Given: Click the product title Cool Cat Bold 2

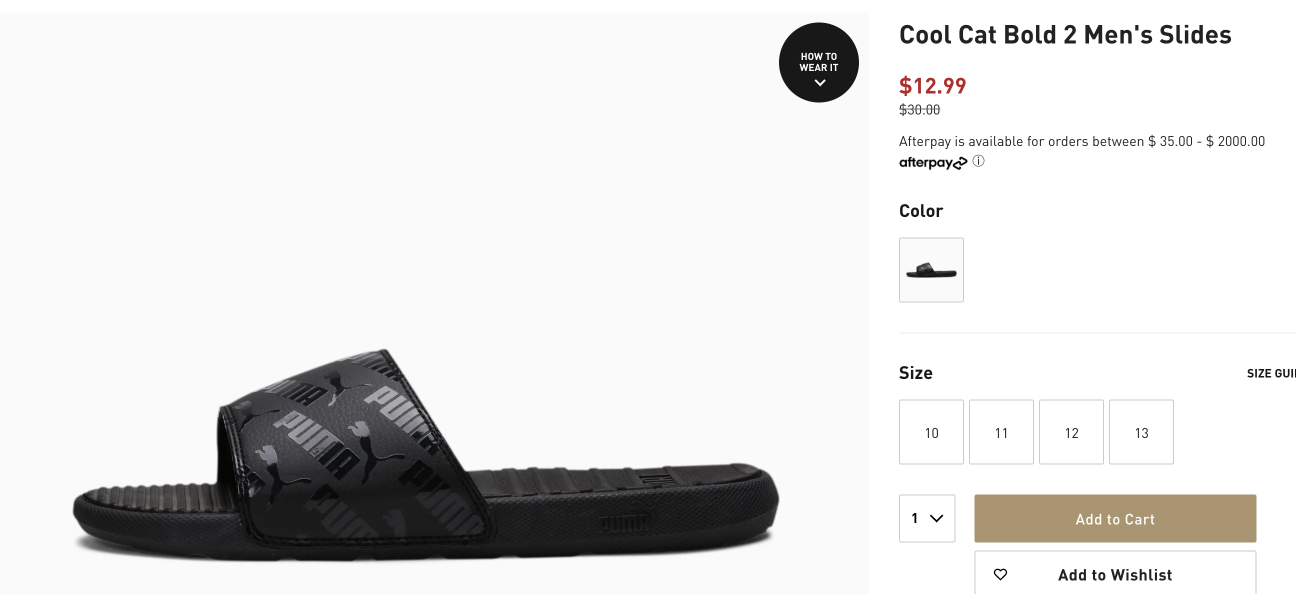Looking at the screenshot, I should (1065, 35).
